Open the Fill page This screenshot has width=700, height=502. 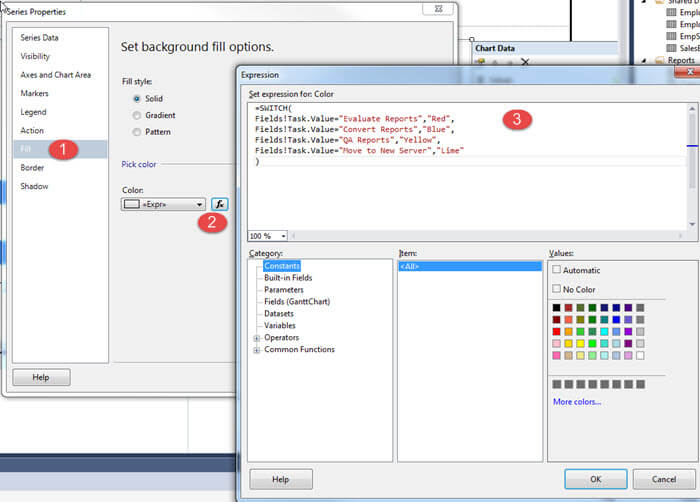click(60, 149)
